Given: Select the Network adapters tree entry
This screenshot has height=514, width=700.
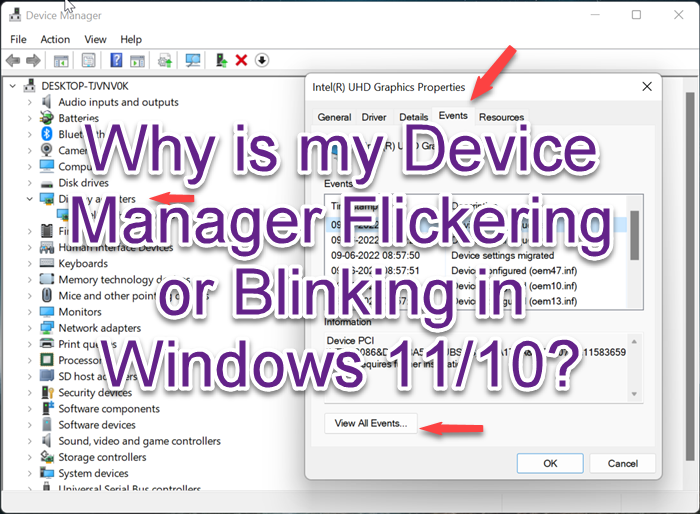Looking at the screenshot, I should 100,328.
